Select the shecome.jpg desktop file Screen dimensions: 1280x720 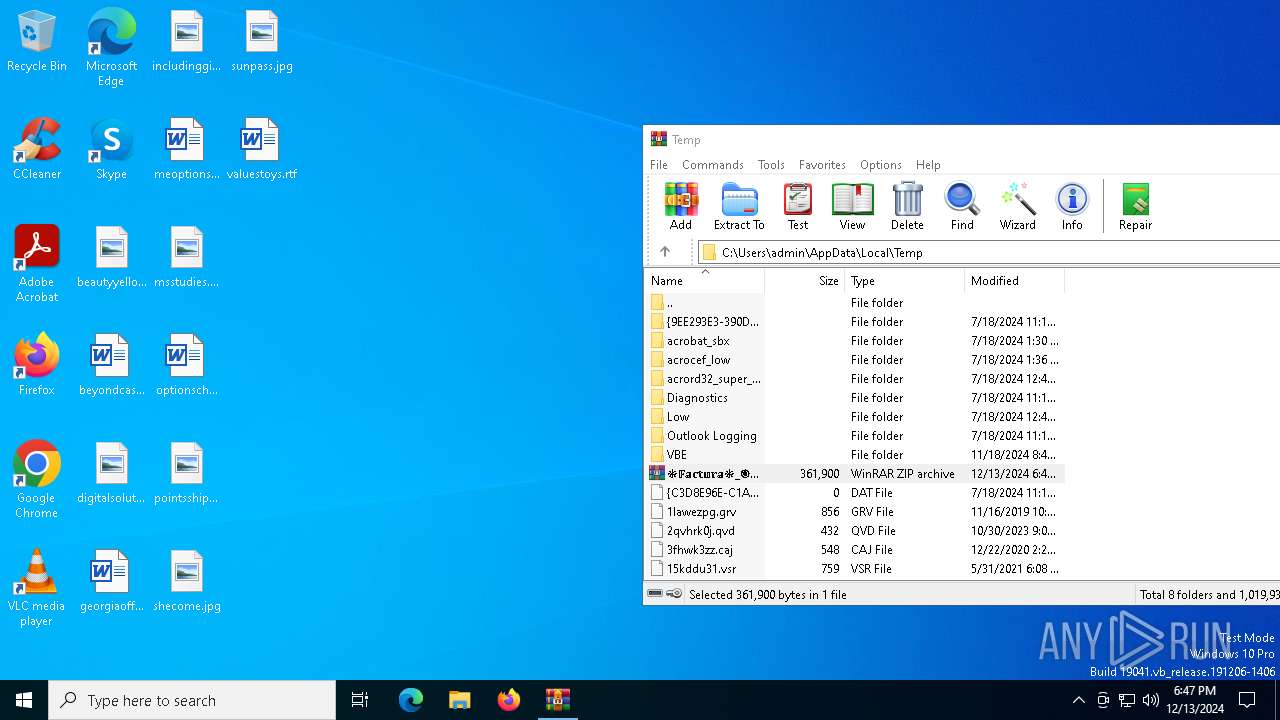point(187,581)
